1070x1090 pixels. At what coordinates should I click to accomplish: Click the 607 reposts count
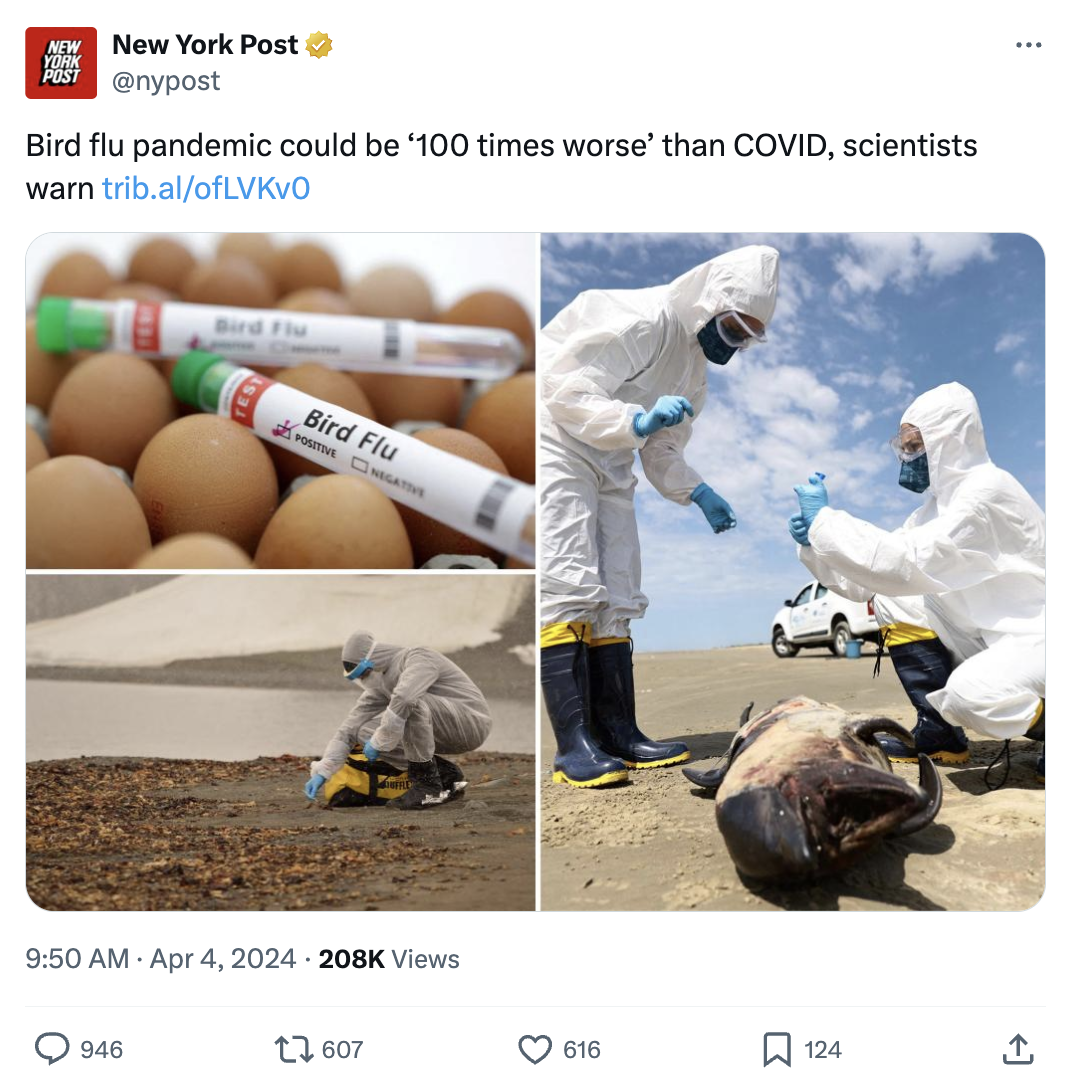342,1050
